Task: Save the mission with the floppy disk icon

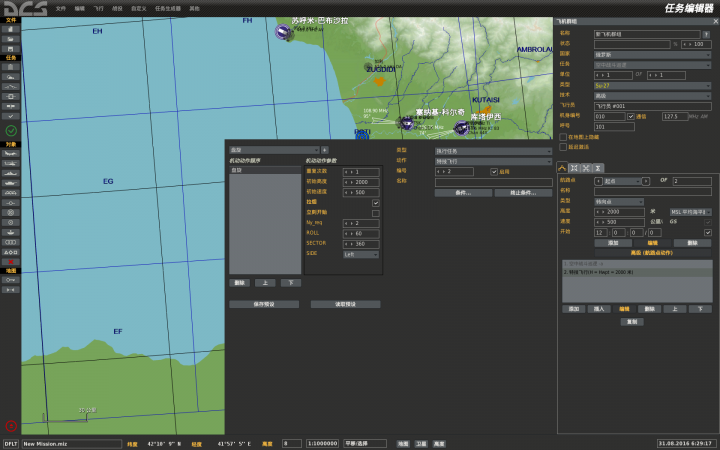Action: coord(11,49)
